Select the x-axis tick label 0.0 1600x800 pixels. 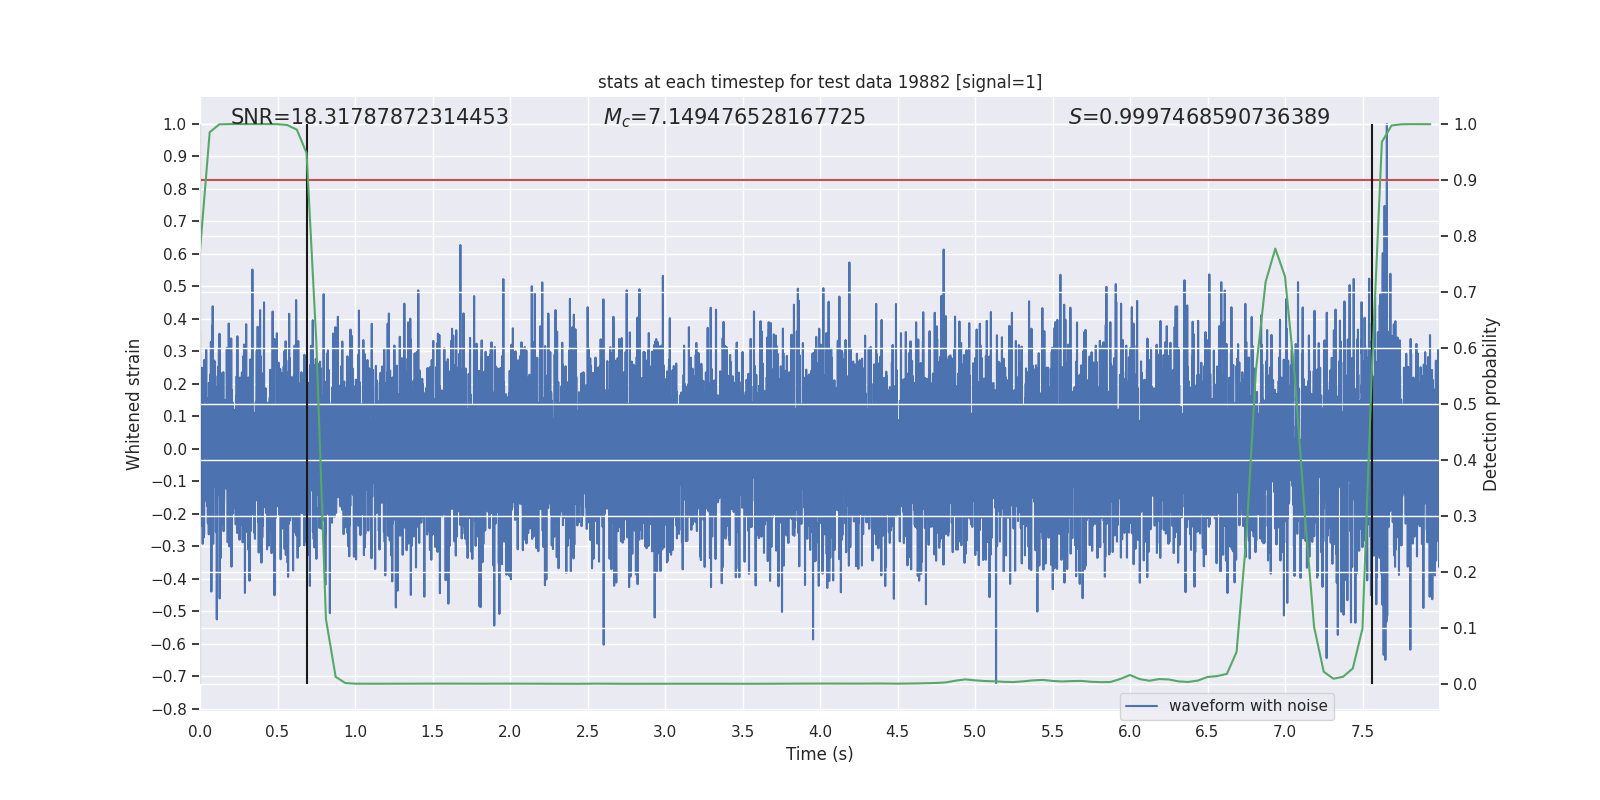coord(200,731)
